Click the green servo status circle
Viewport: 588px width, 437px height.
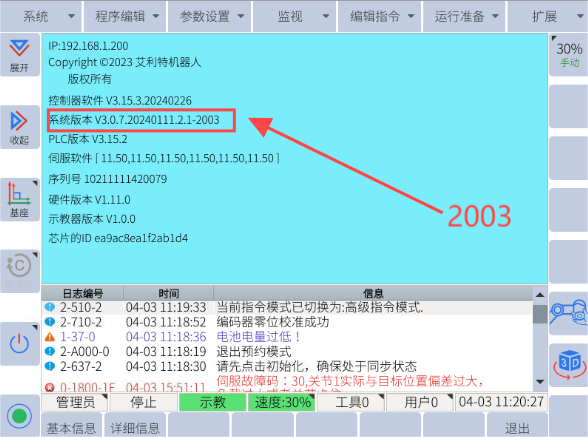pyautogui.click(x=20, y=416)
